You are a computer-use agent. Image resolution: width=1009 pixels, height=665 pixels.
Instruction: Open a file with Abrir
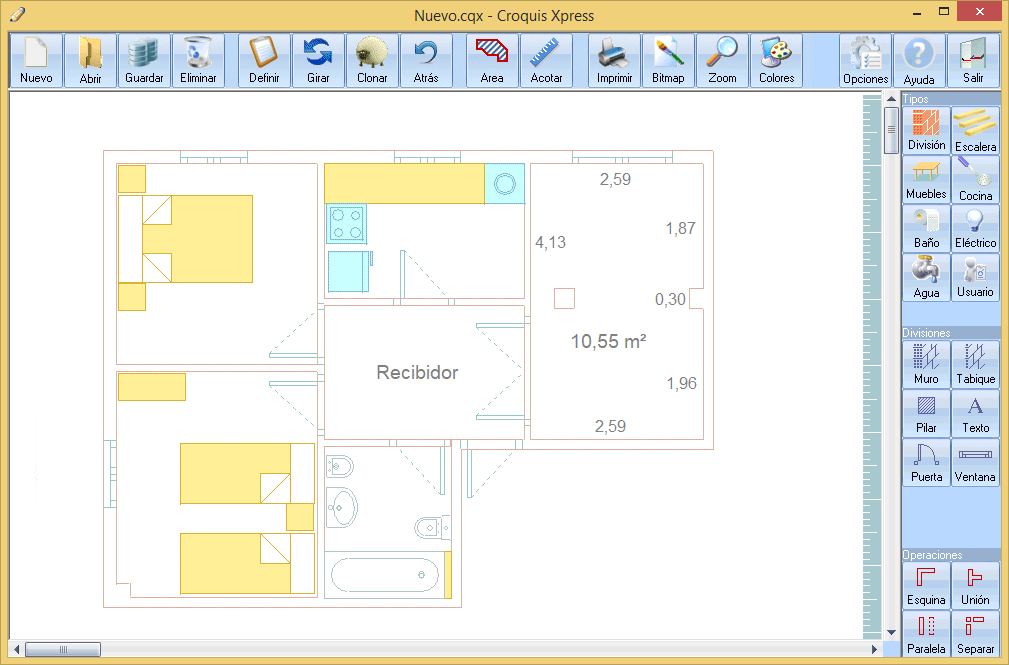click(x=90, y=60)
